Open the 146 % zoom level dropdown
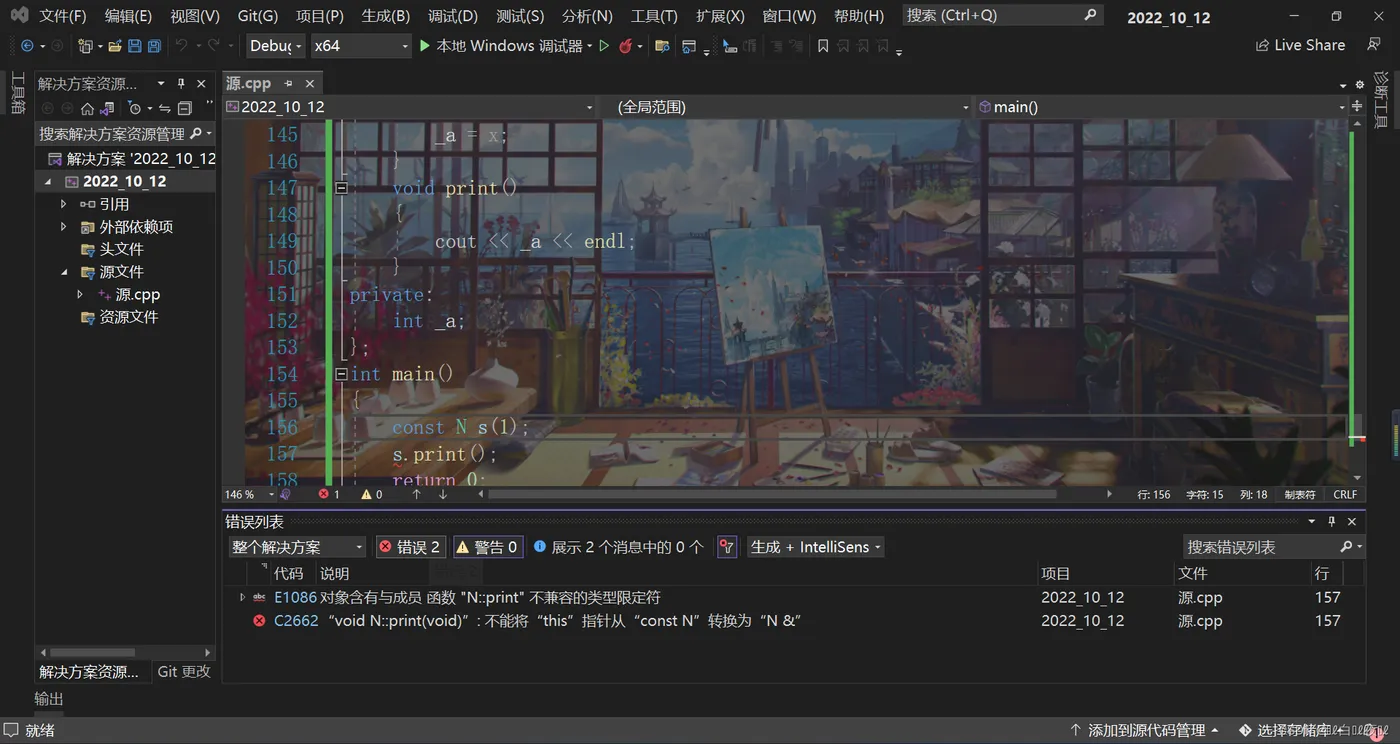 [x=249, y=494]
